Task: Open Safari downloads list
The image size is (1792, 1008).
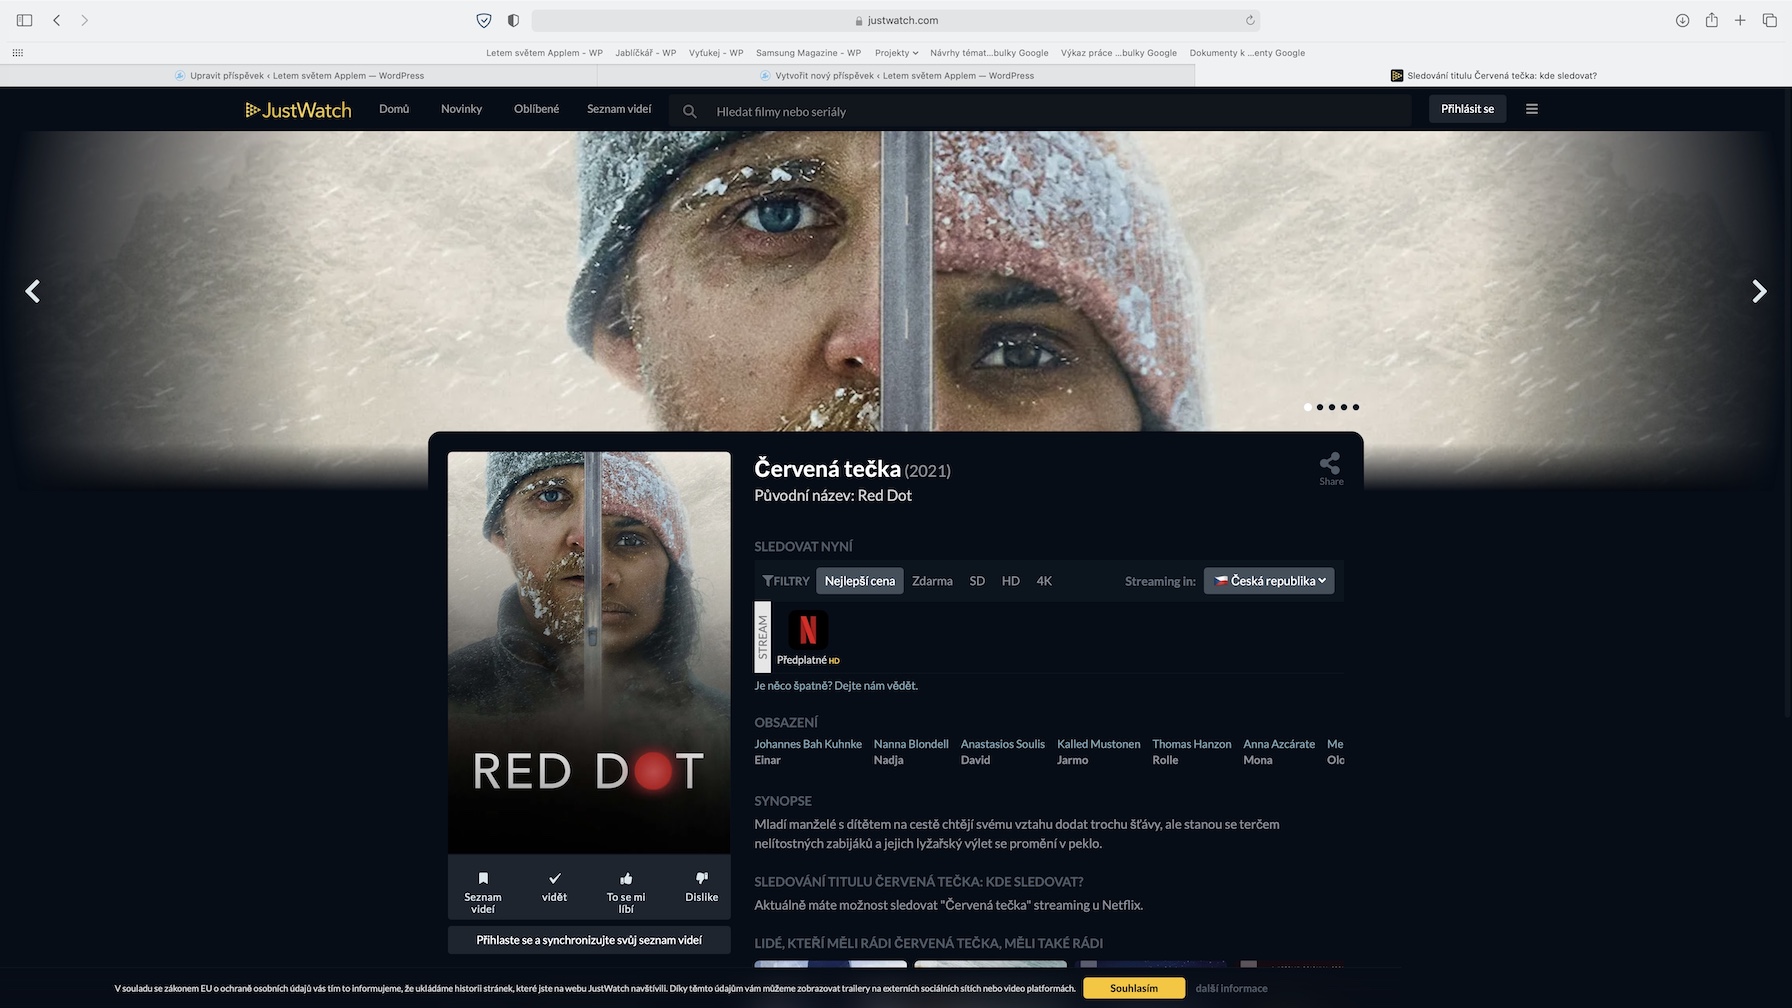Action: (x=1683, y=20)
